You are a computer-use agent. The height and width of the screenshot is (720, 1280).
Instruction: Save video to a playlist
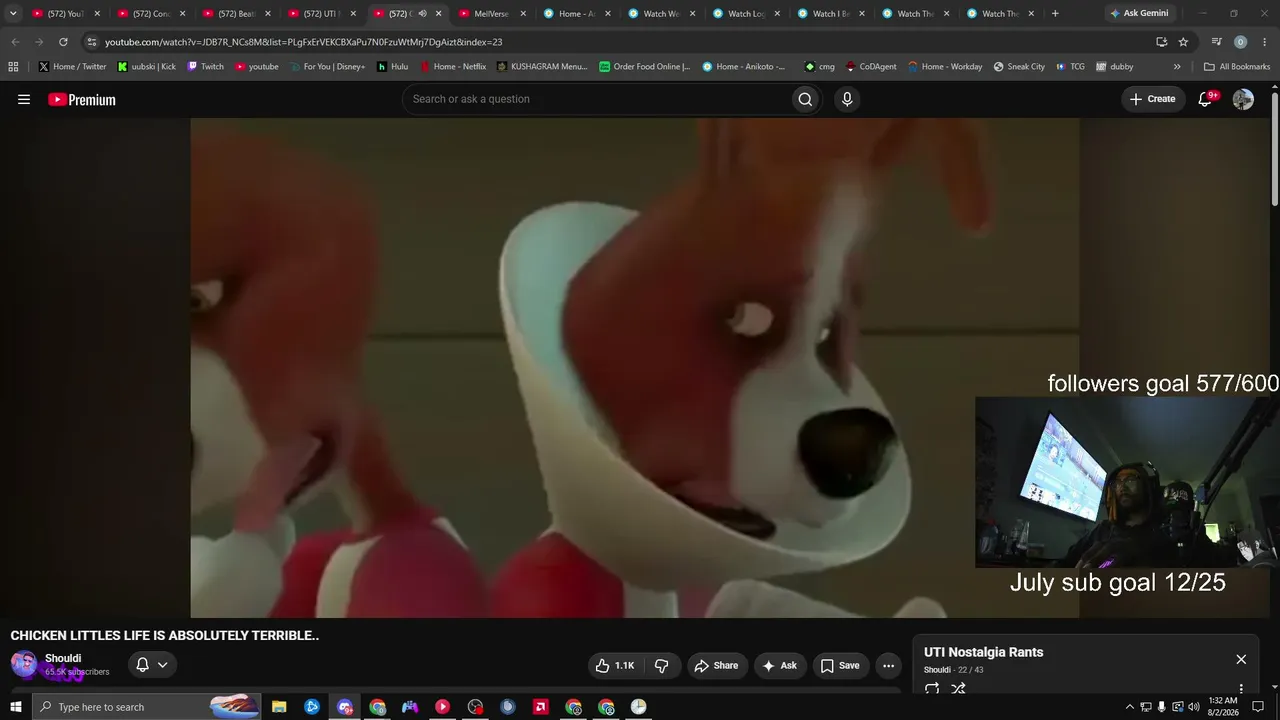(x=840, y=666)
